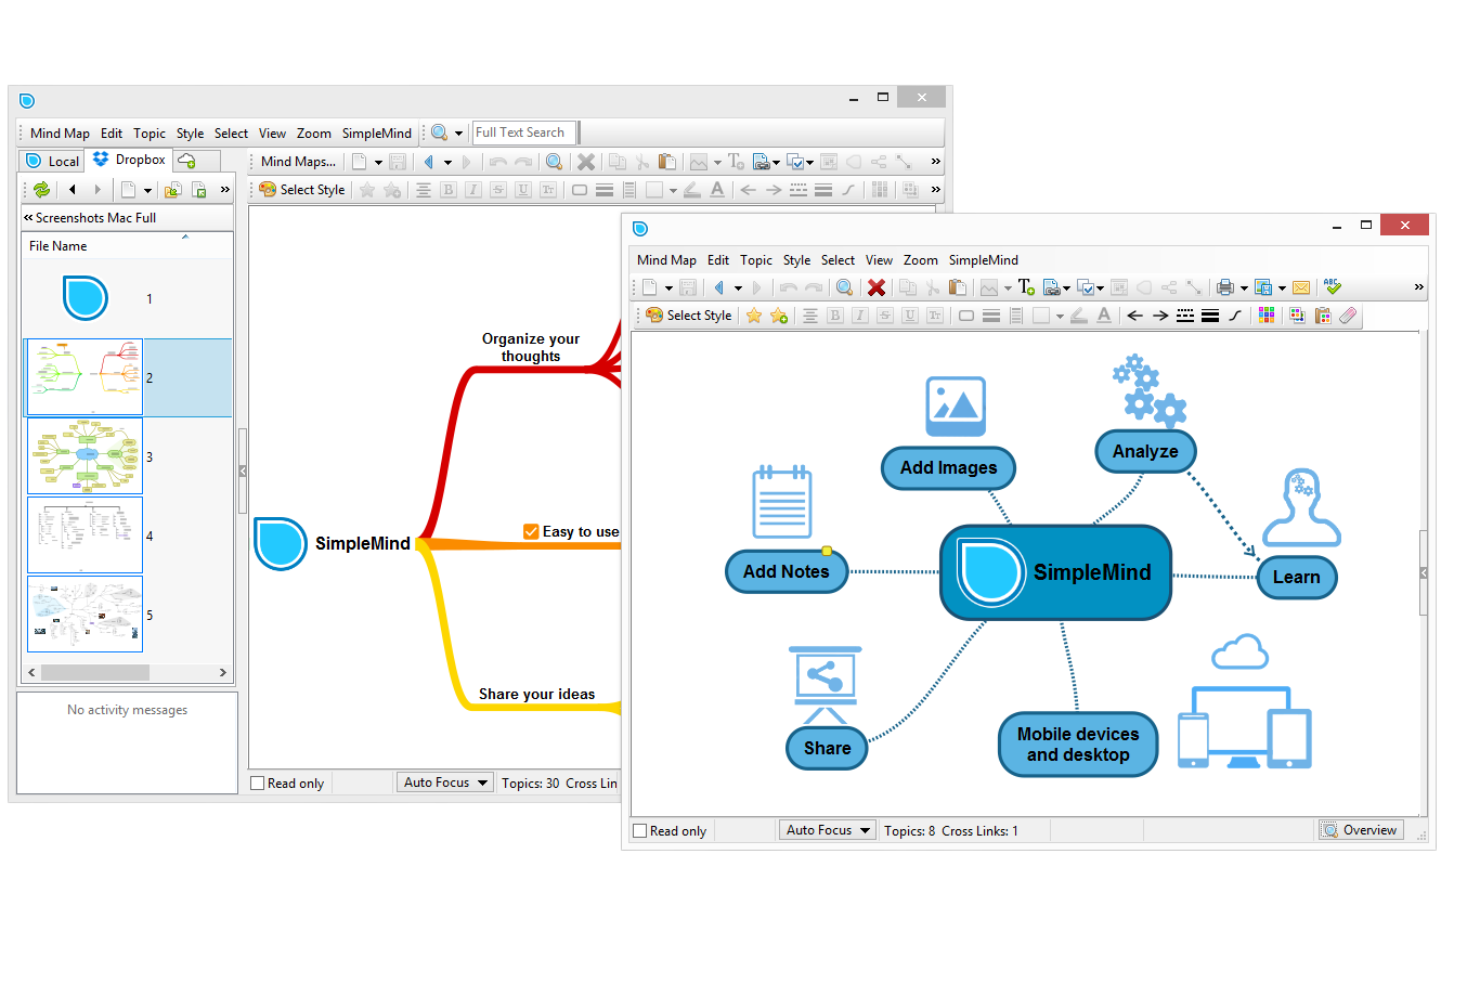Open search options dropdown arrow in back window
Image resolution: width=1480 pixels, height=987 pixels.
tap(459, 133)
